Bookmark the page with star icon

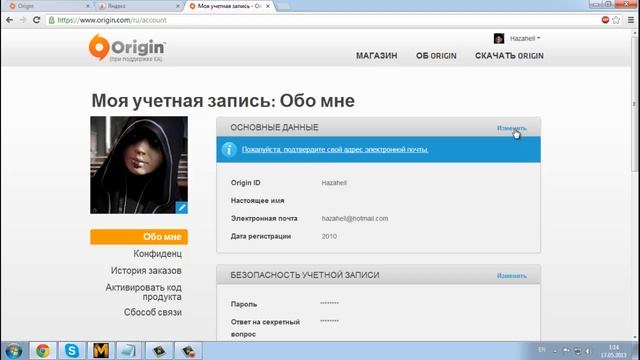click(x=616, y=20)
